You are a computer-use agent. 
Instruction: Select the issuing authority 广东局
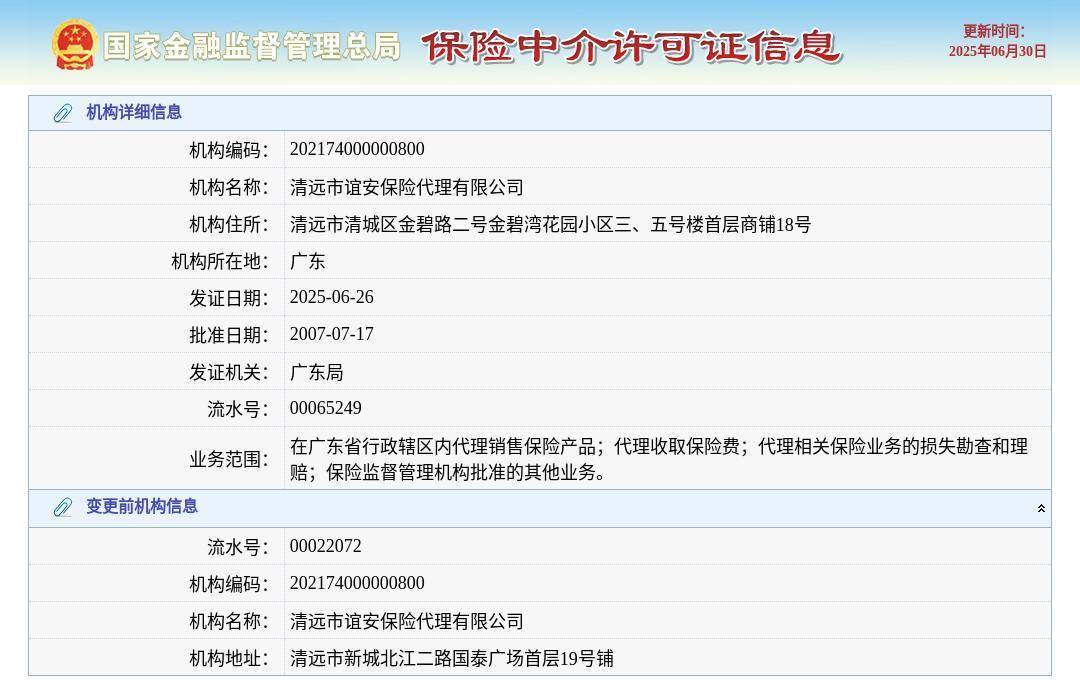point(316,372)
